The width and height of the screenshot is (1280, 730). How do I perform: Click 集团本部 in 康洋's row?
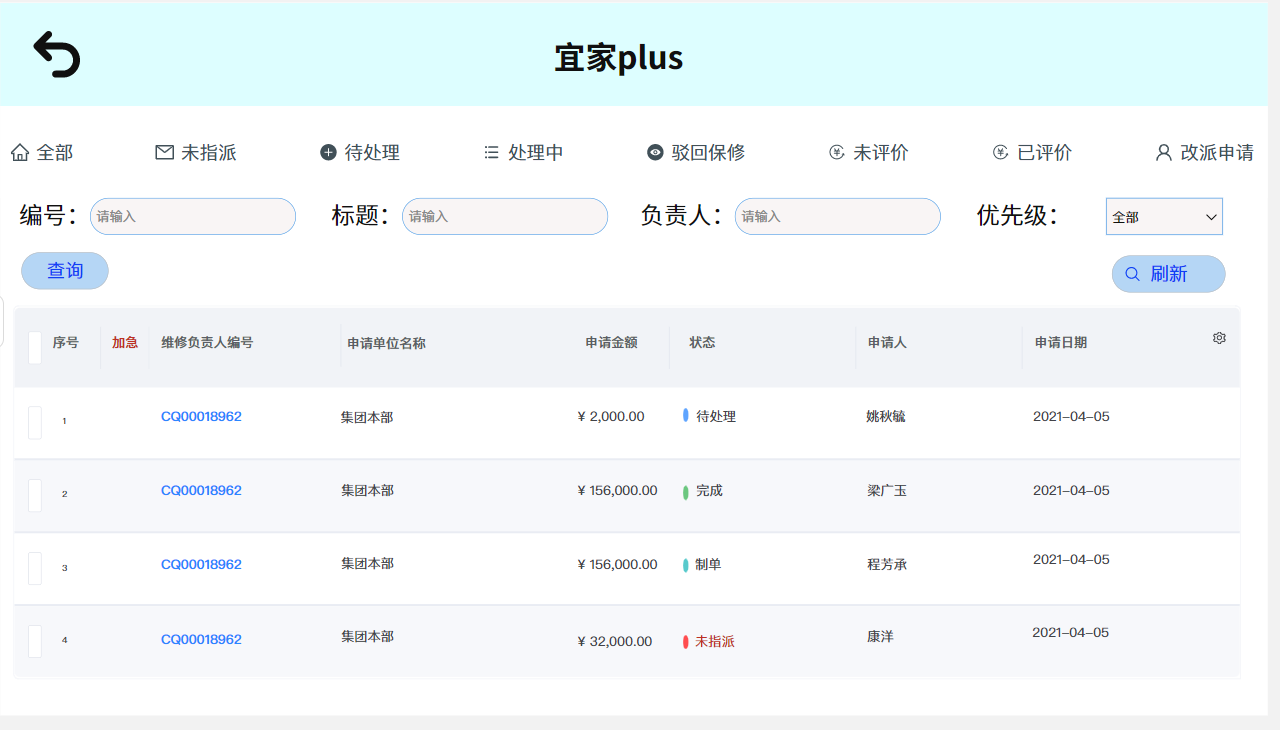pyautogui.click(x=367, y=636)
